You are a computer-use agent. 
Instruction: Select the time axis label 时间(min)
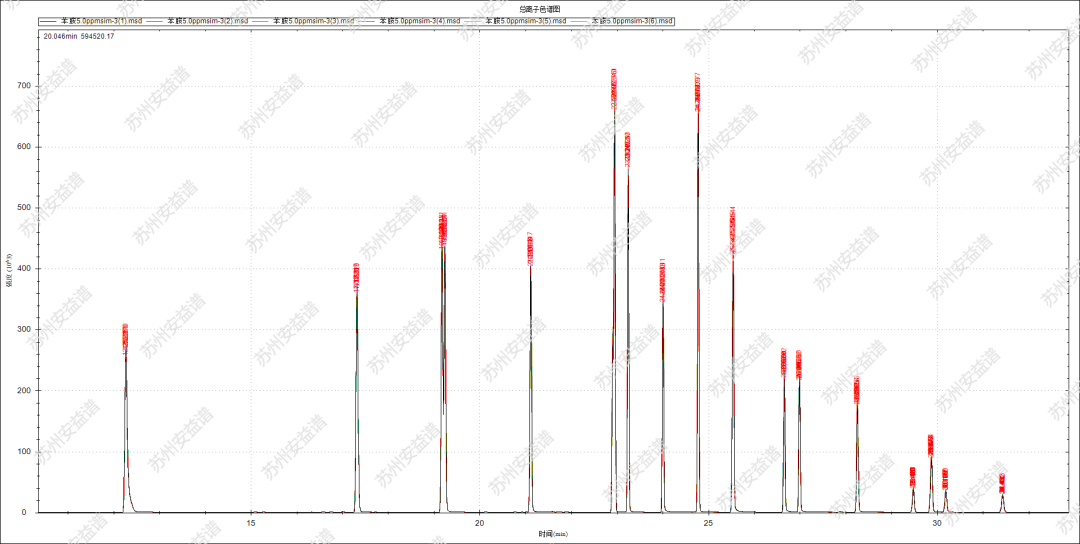pos(553,535)
